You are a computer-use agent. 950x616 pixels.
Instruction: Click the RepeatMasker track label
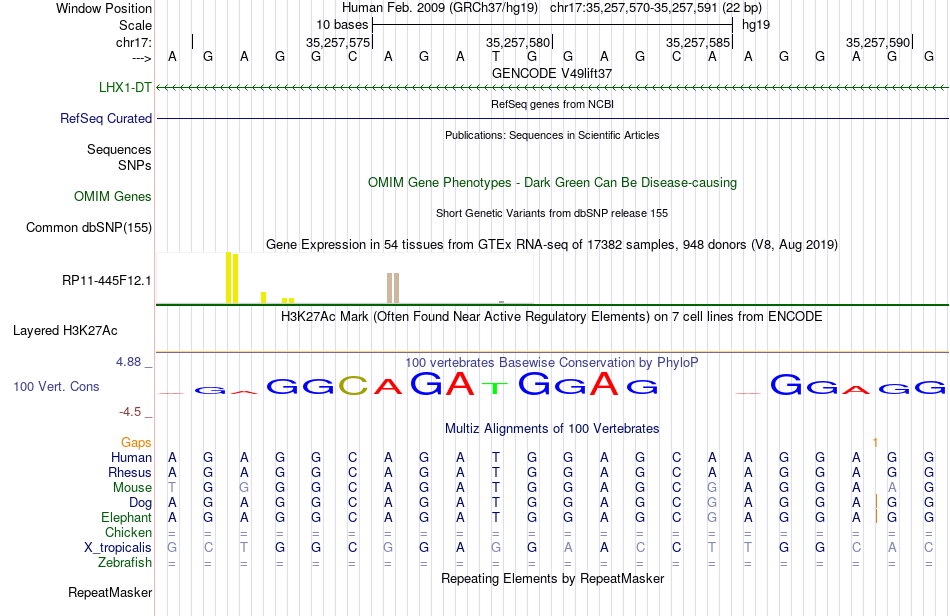click(110, 592)
